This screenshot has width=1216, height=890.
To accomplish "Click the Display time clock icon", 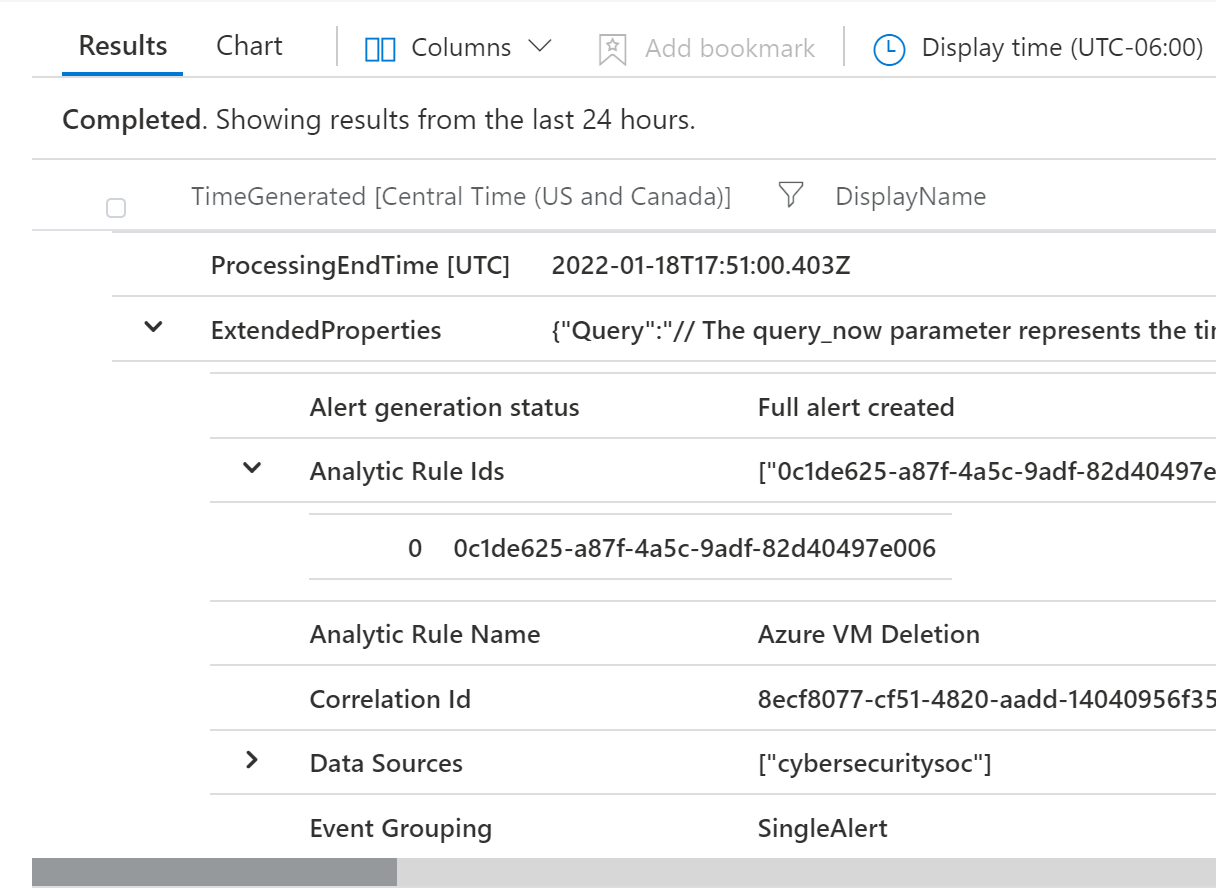I will [x=889, y=48].
